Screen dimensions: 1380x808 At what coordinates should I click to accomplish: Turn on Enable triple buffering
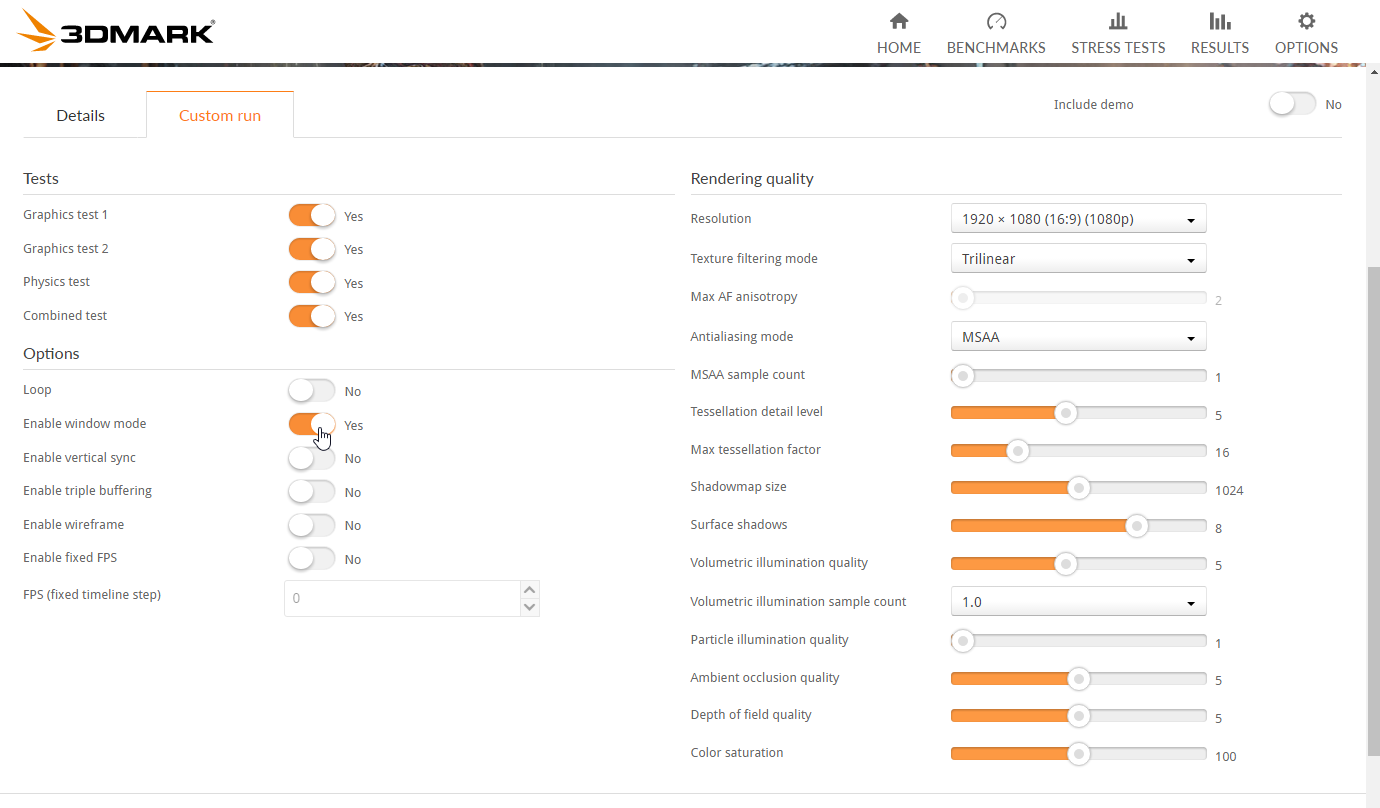coord(312,491)
